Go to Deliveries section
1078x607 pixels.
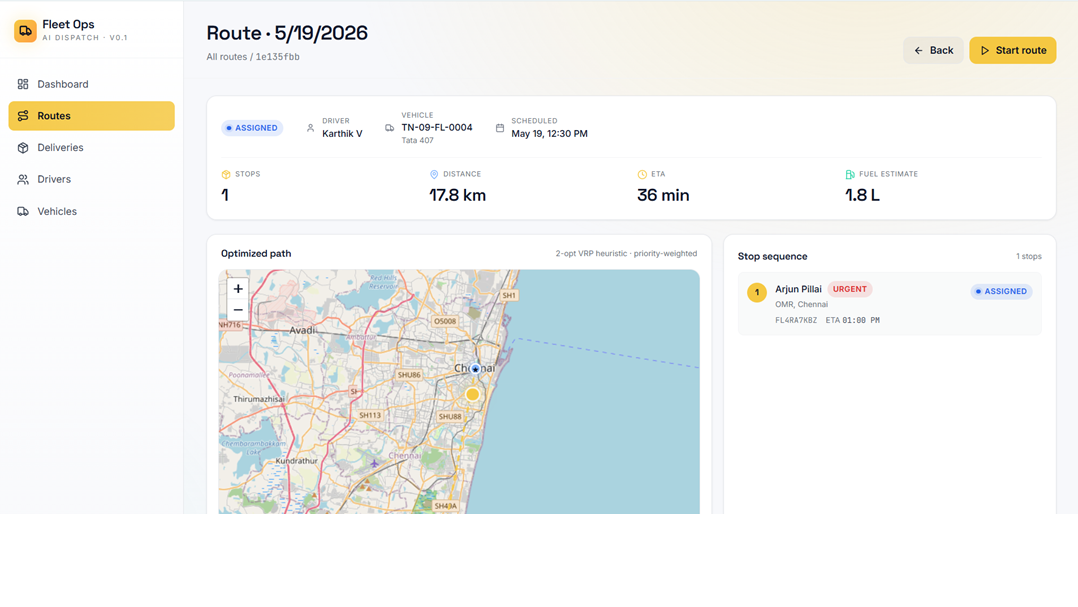[91, 147]
